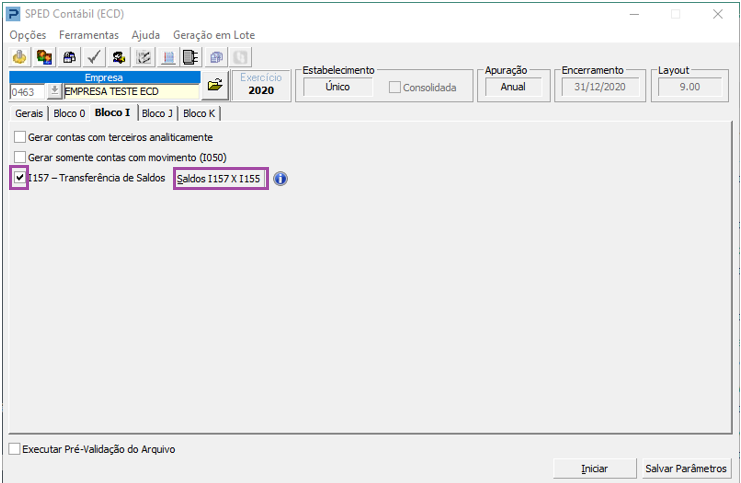Click the first toolbar icon with the stamp
Screen dimensions: 741x483
(21, 57)
